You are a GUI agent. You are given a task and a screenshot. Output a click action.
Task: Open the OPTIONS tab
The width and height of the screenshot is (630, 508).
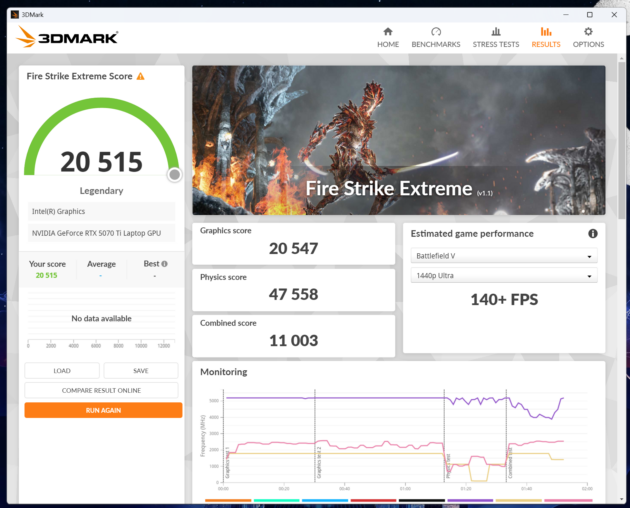588,38
